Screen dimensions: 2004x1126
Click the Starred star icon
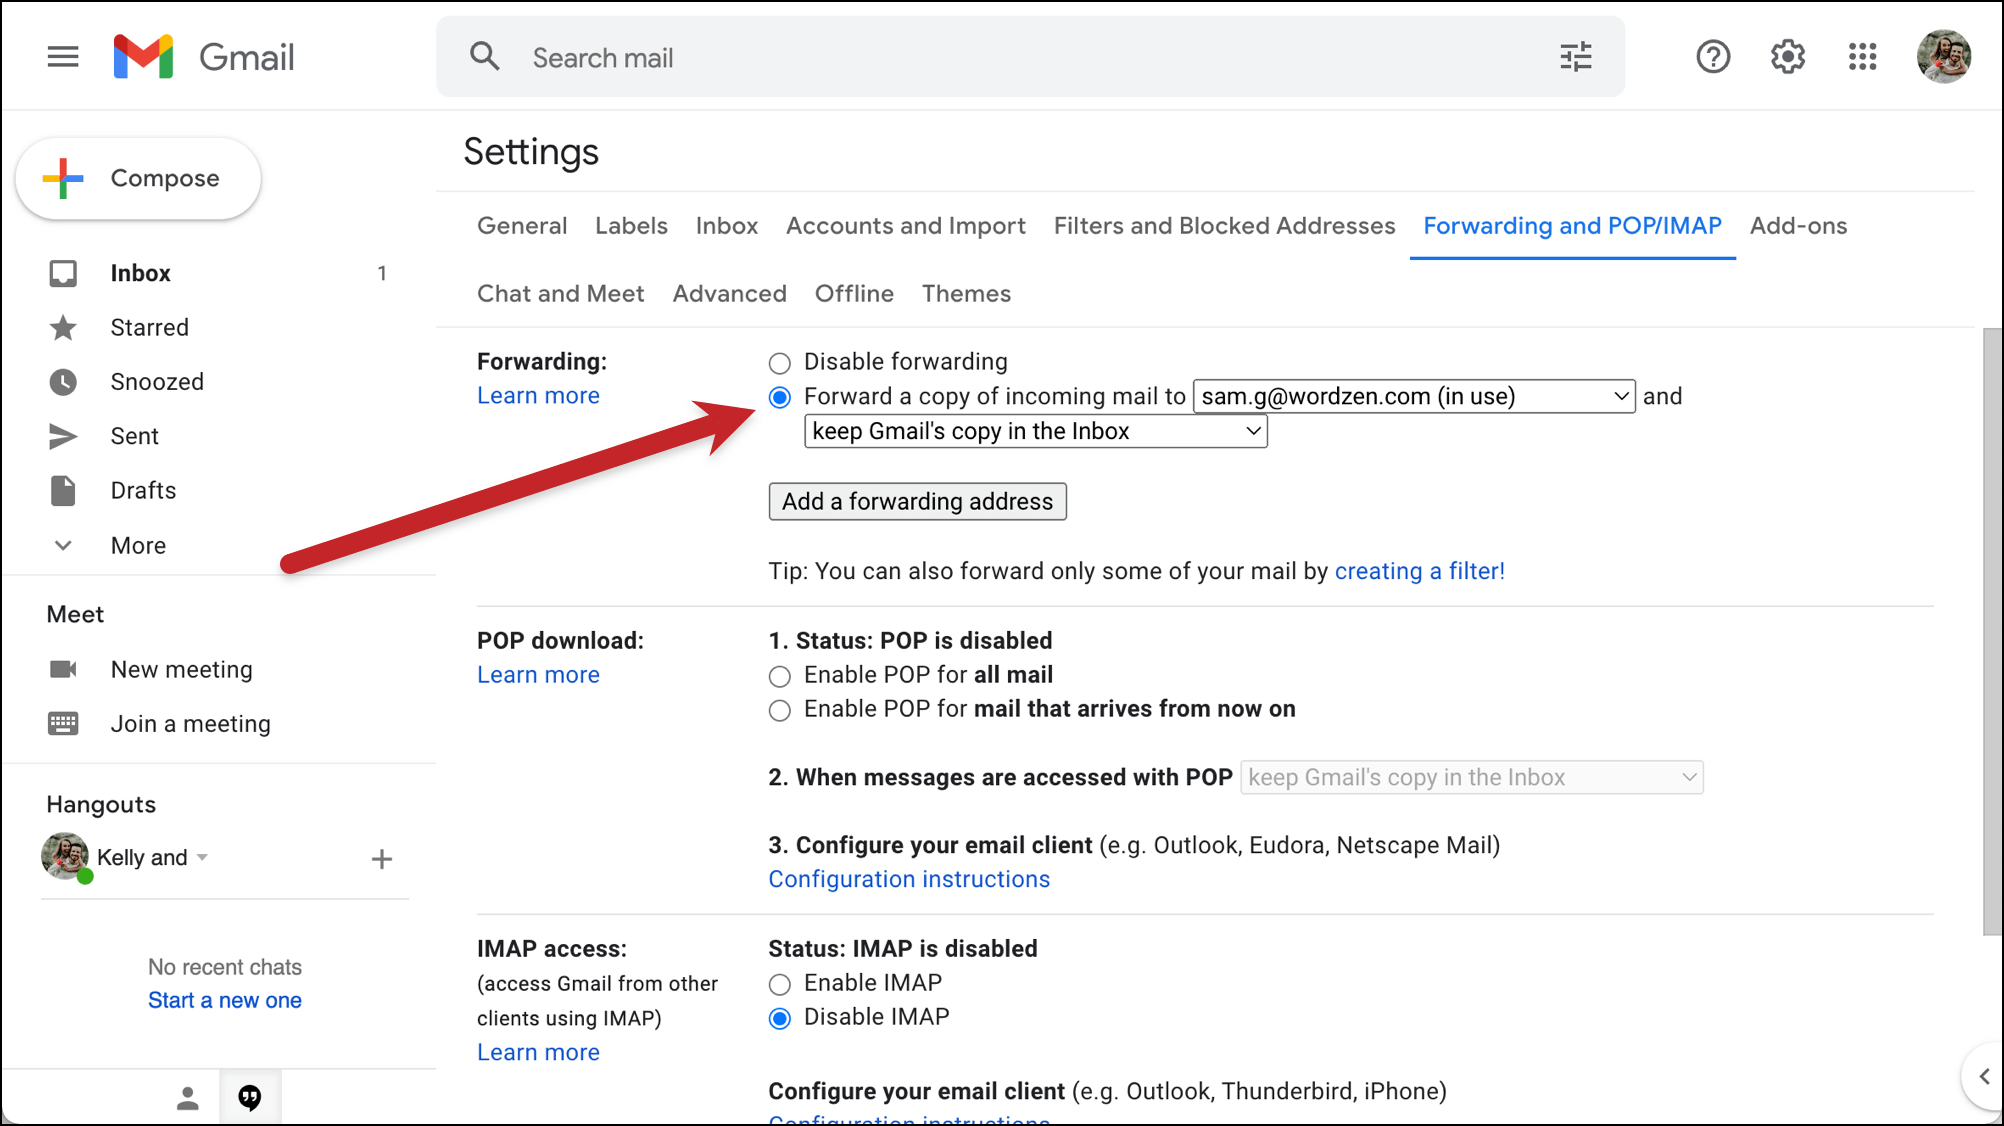coord(63,328)
